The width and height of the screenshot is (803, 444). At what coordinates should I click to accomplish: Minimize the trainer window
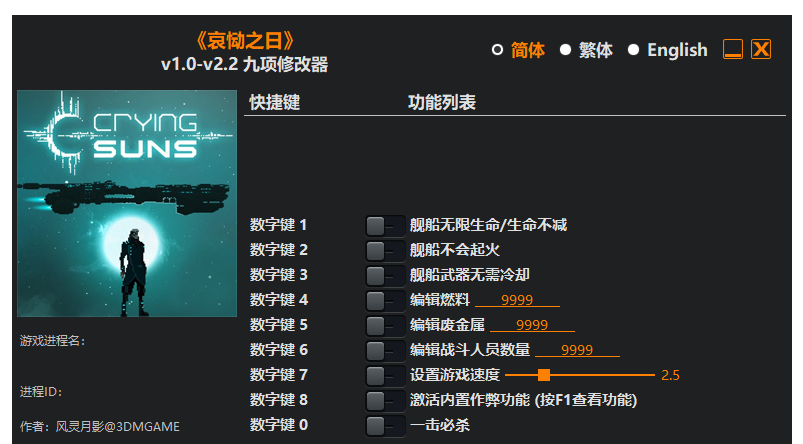pyautogui.click(x=733, y=50)
